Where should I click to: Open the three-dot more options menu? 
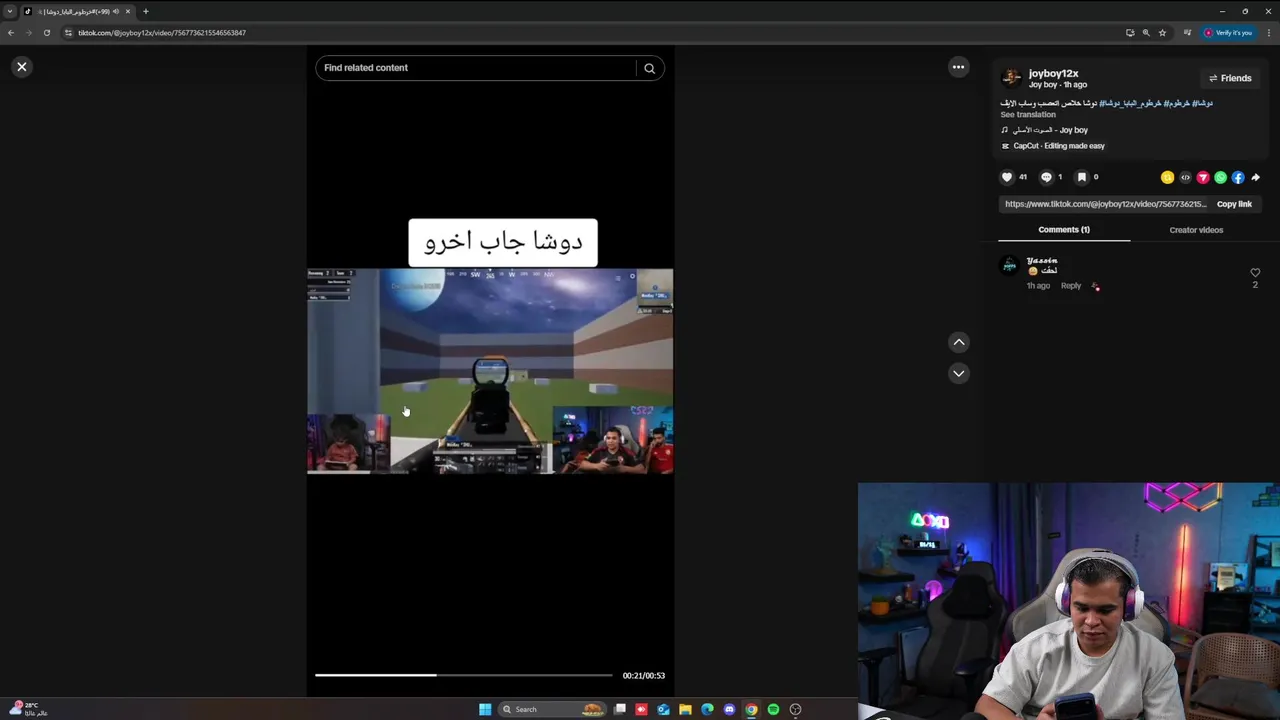(x=958, y=67)
